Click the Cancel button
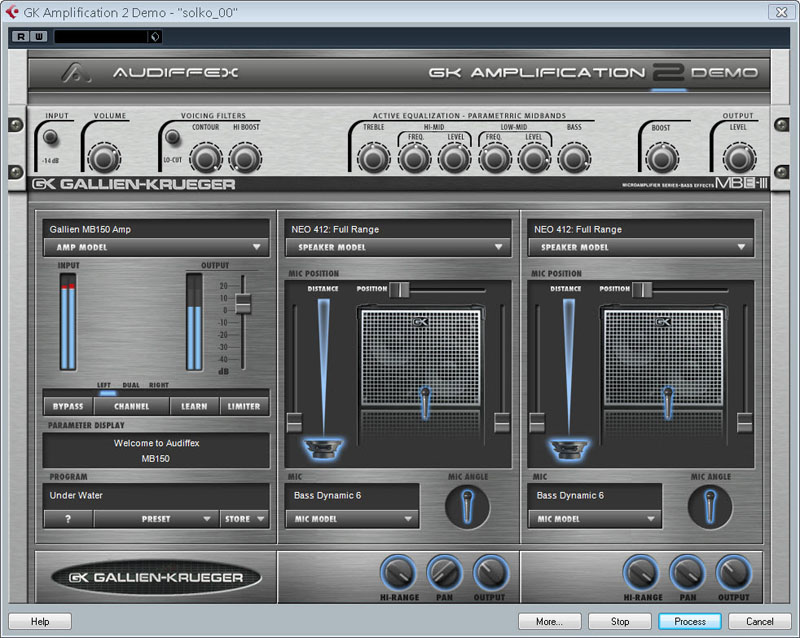This screenshot has width=800, height=638. tap(760, 621)
